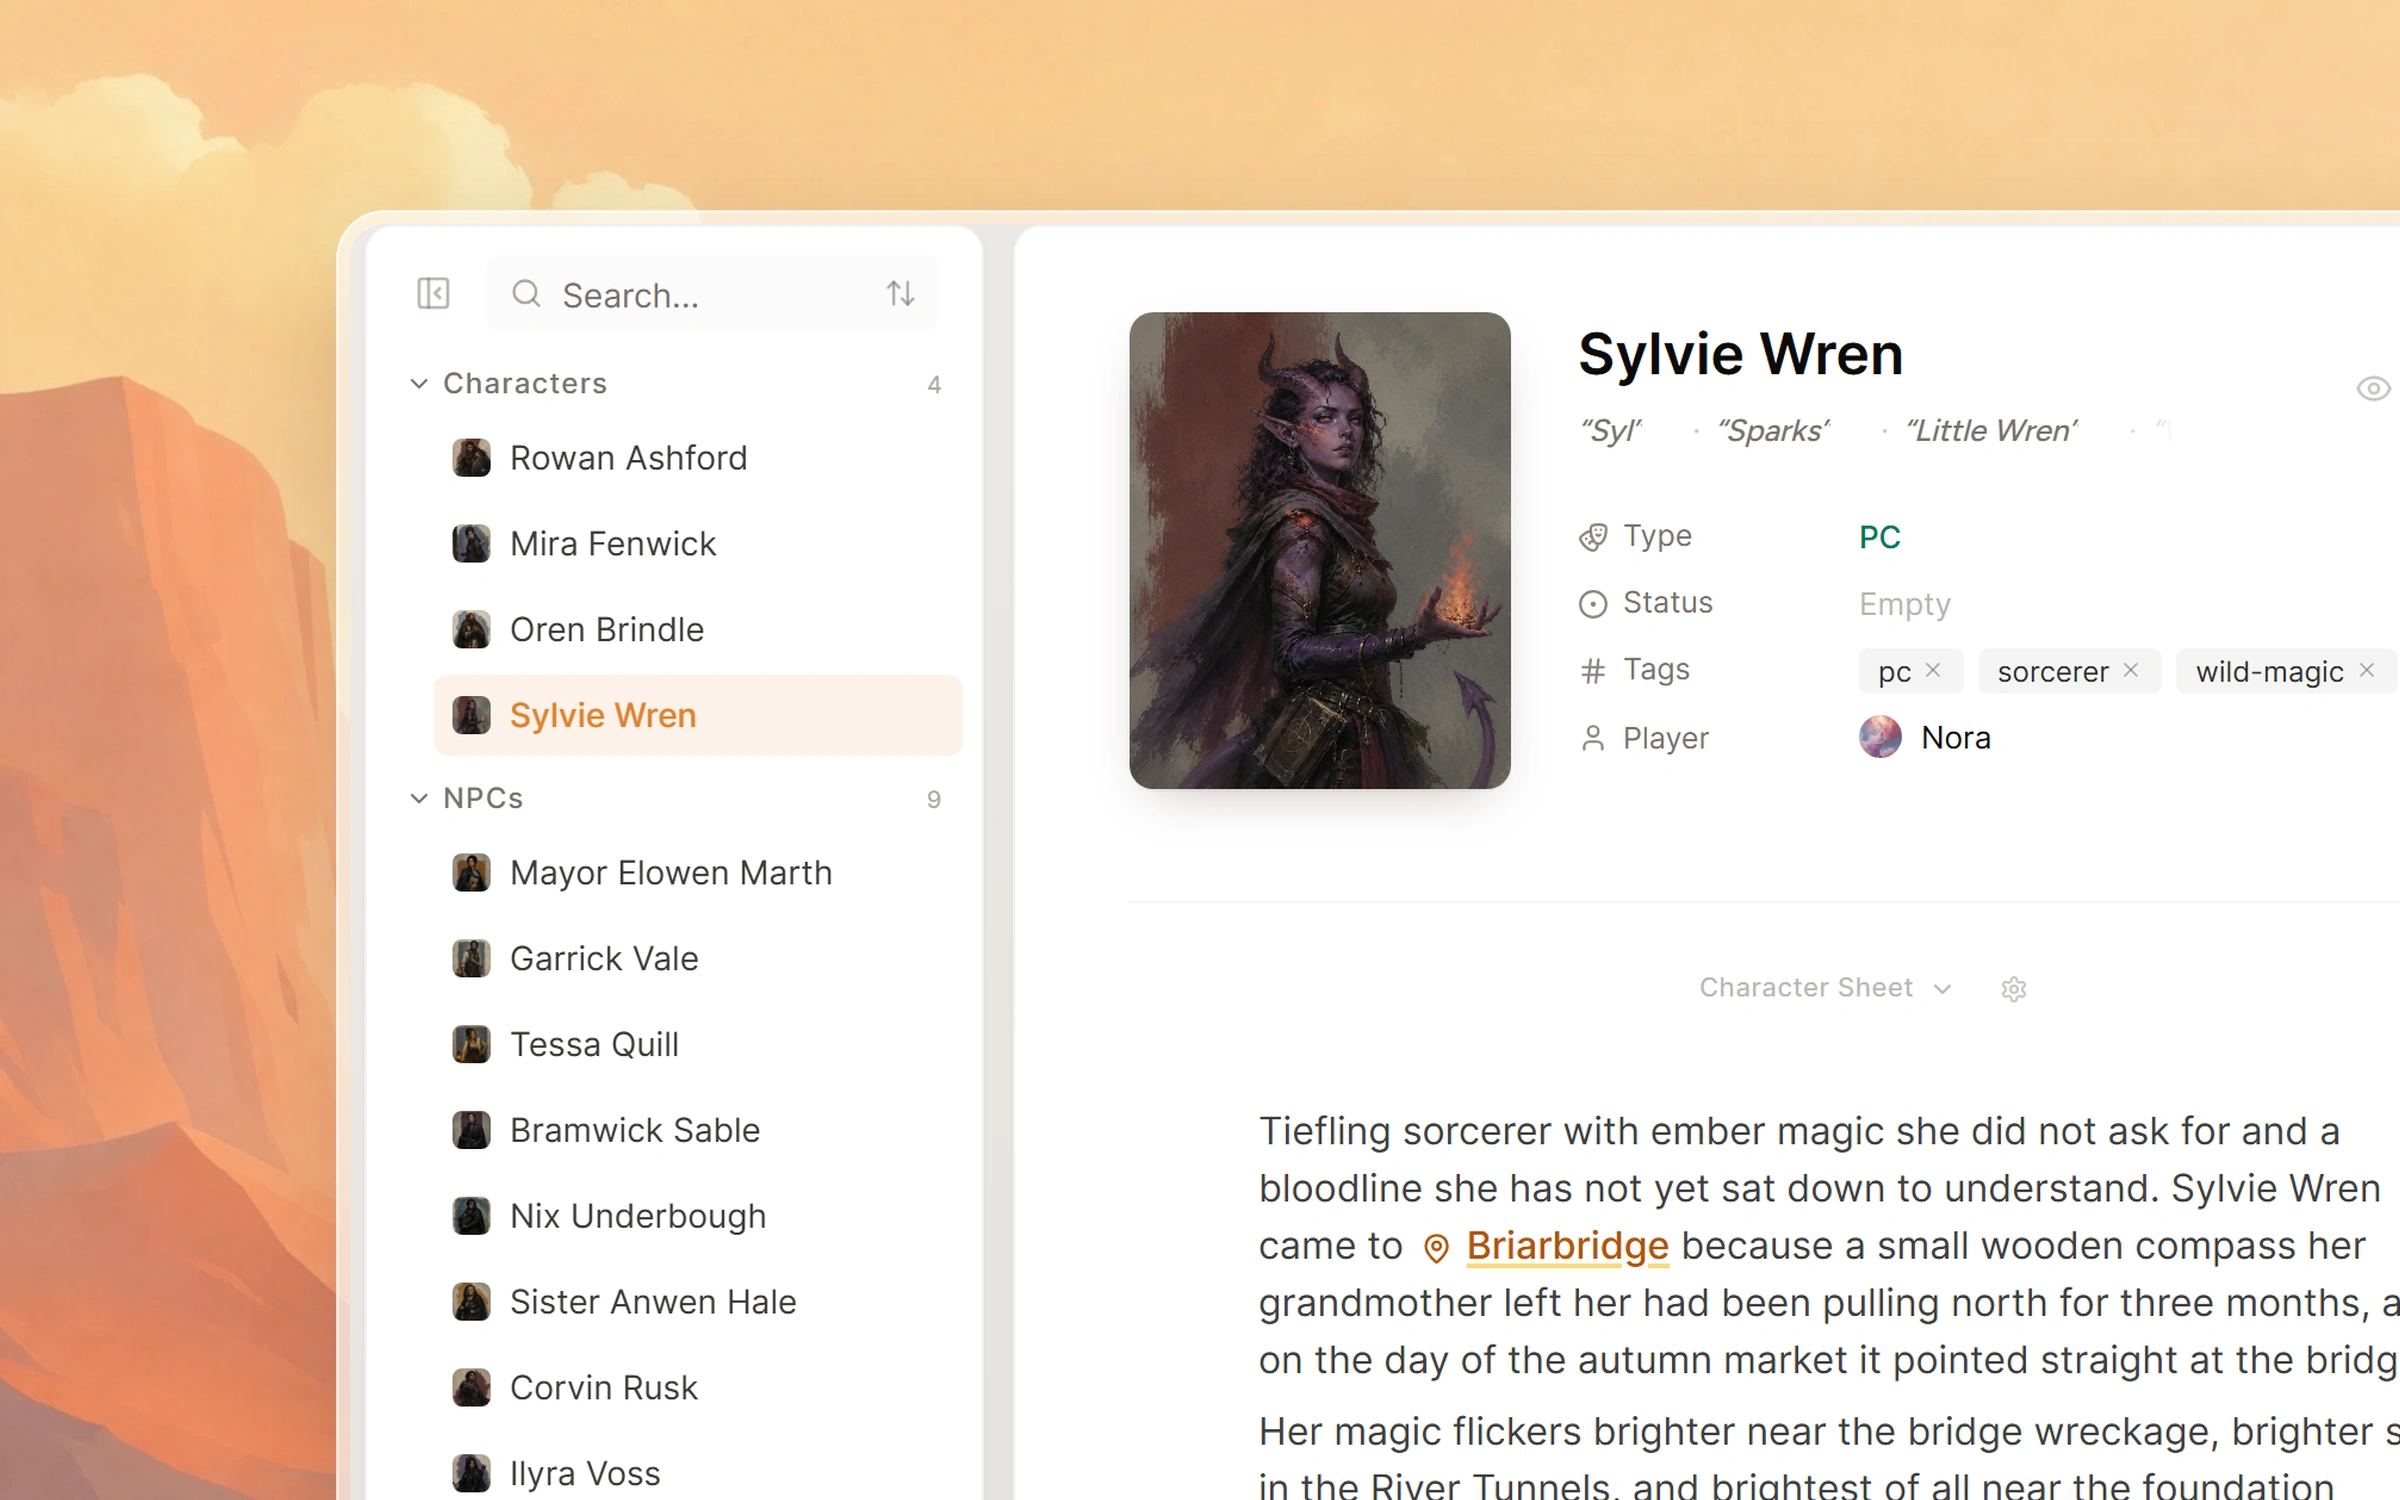Toggle visibility with the eye icon
This screenshot has width=2400, height=1500.
click(x=2373, y=388)
